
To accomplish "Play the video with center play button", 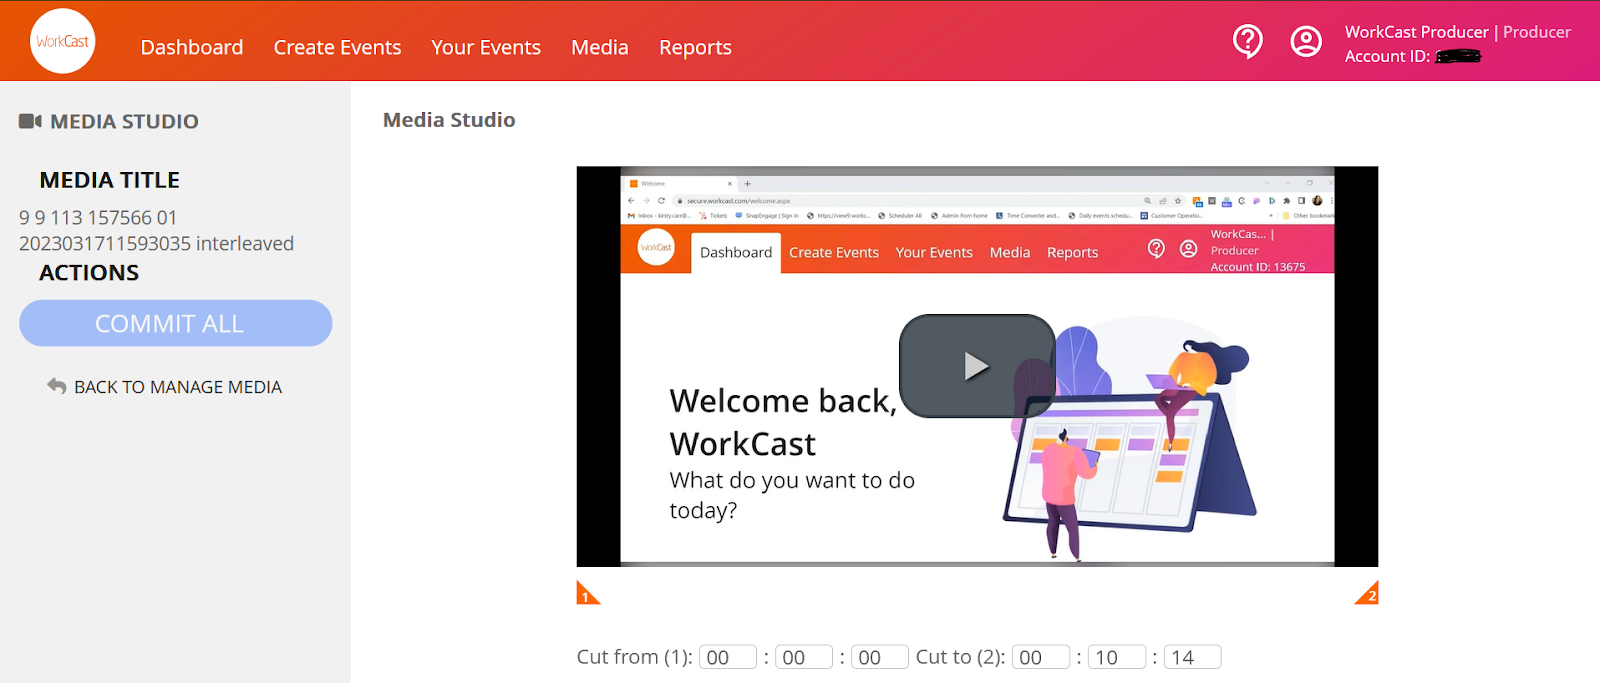I will (977, 366).
